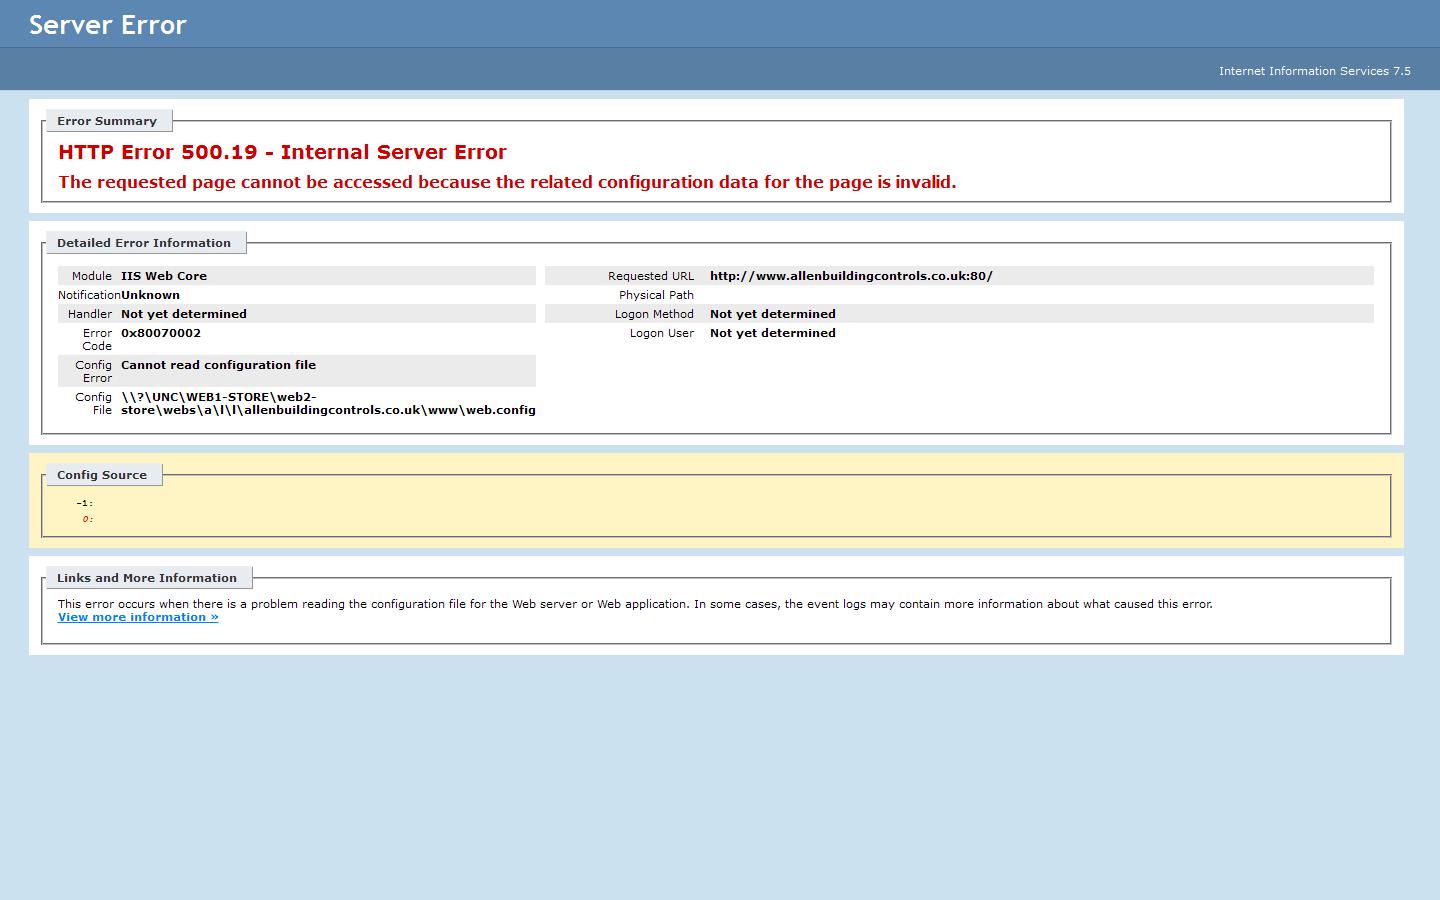Screen dimensions: 1440x900
Task: Select the HTTP Error 500.19 title text
Action: 282,152
